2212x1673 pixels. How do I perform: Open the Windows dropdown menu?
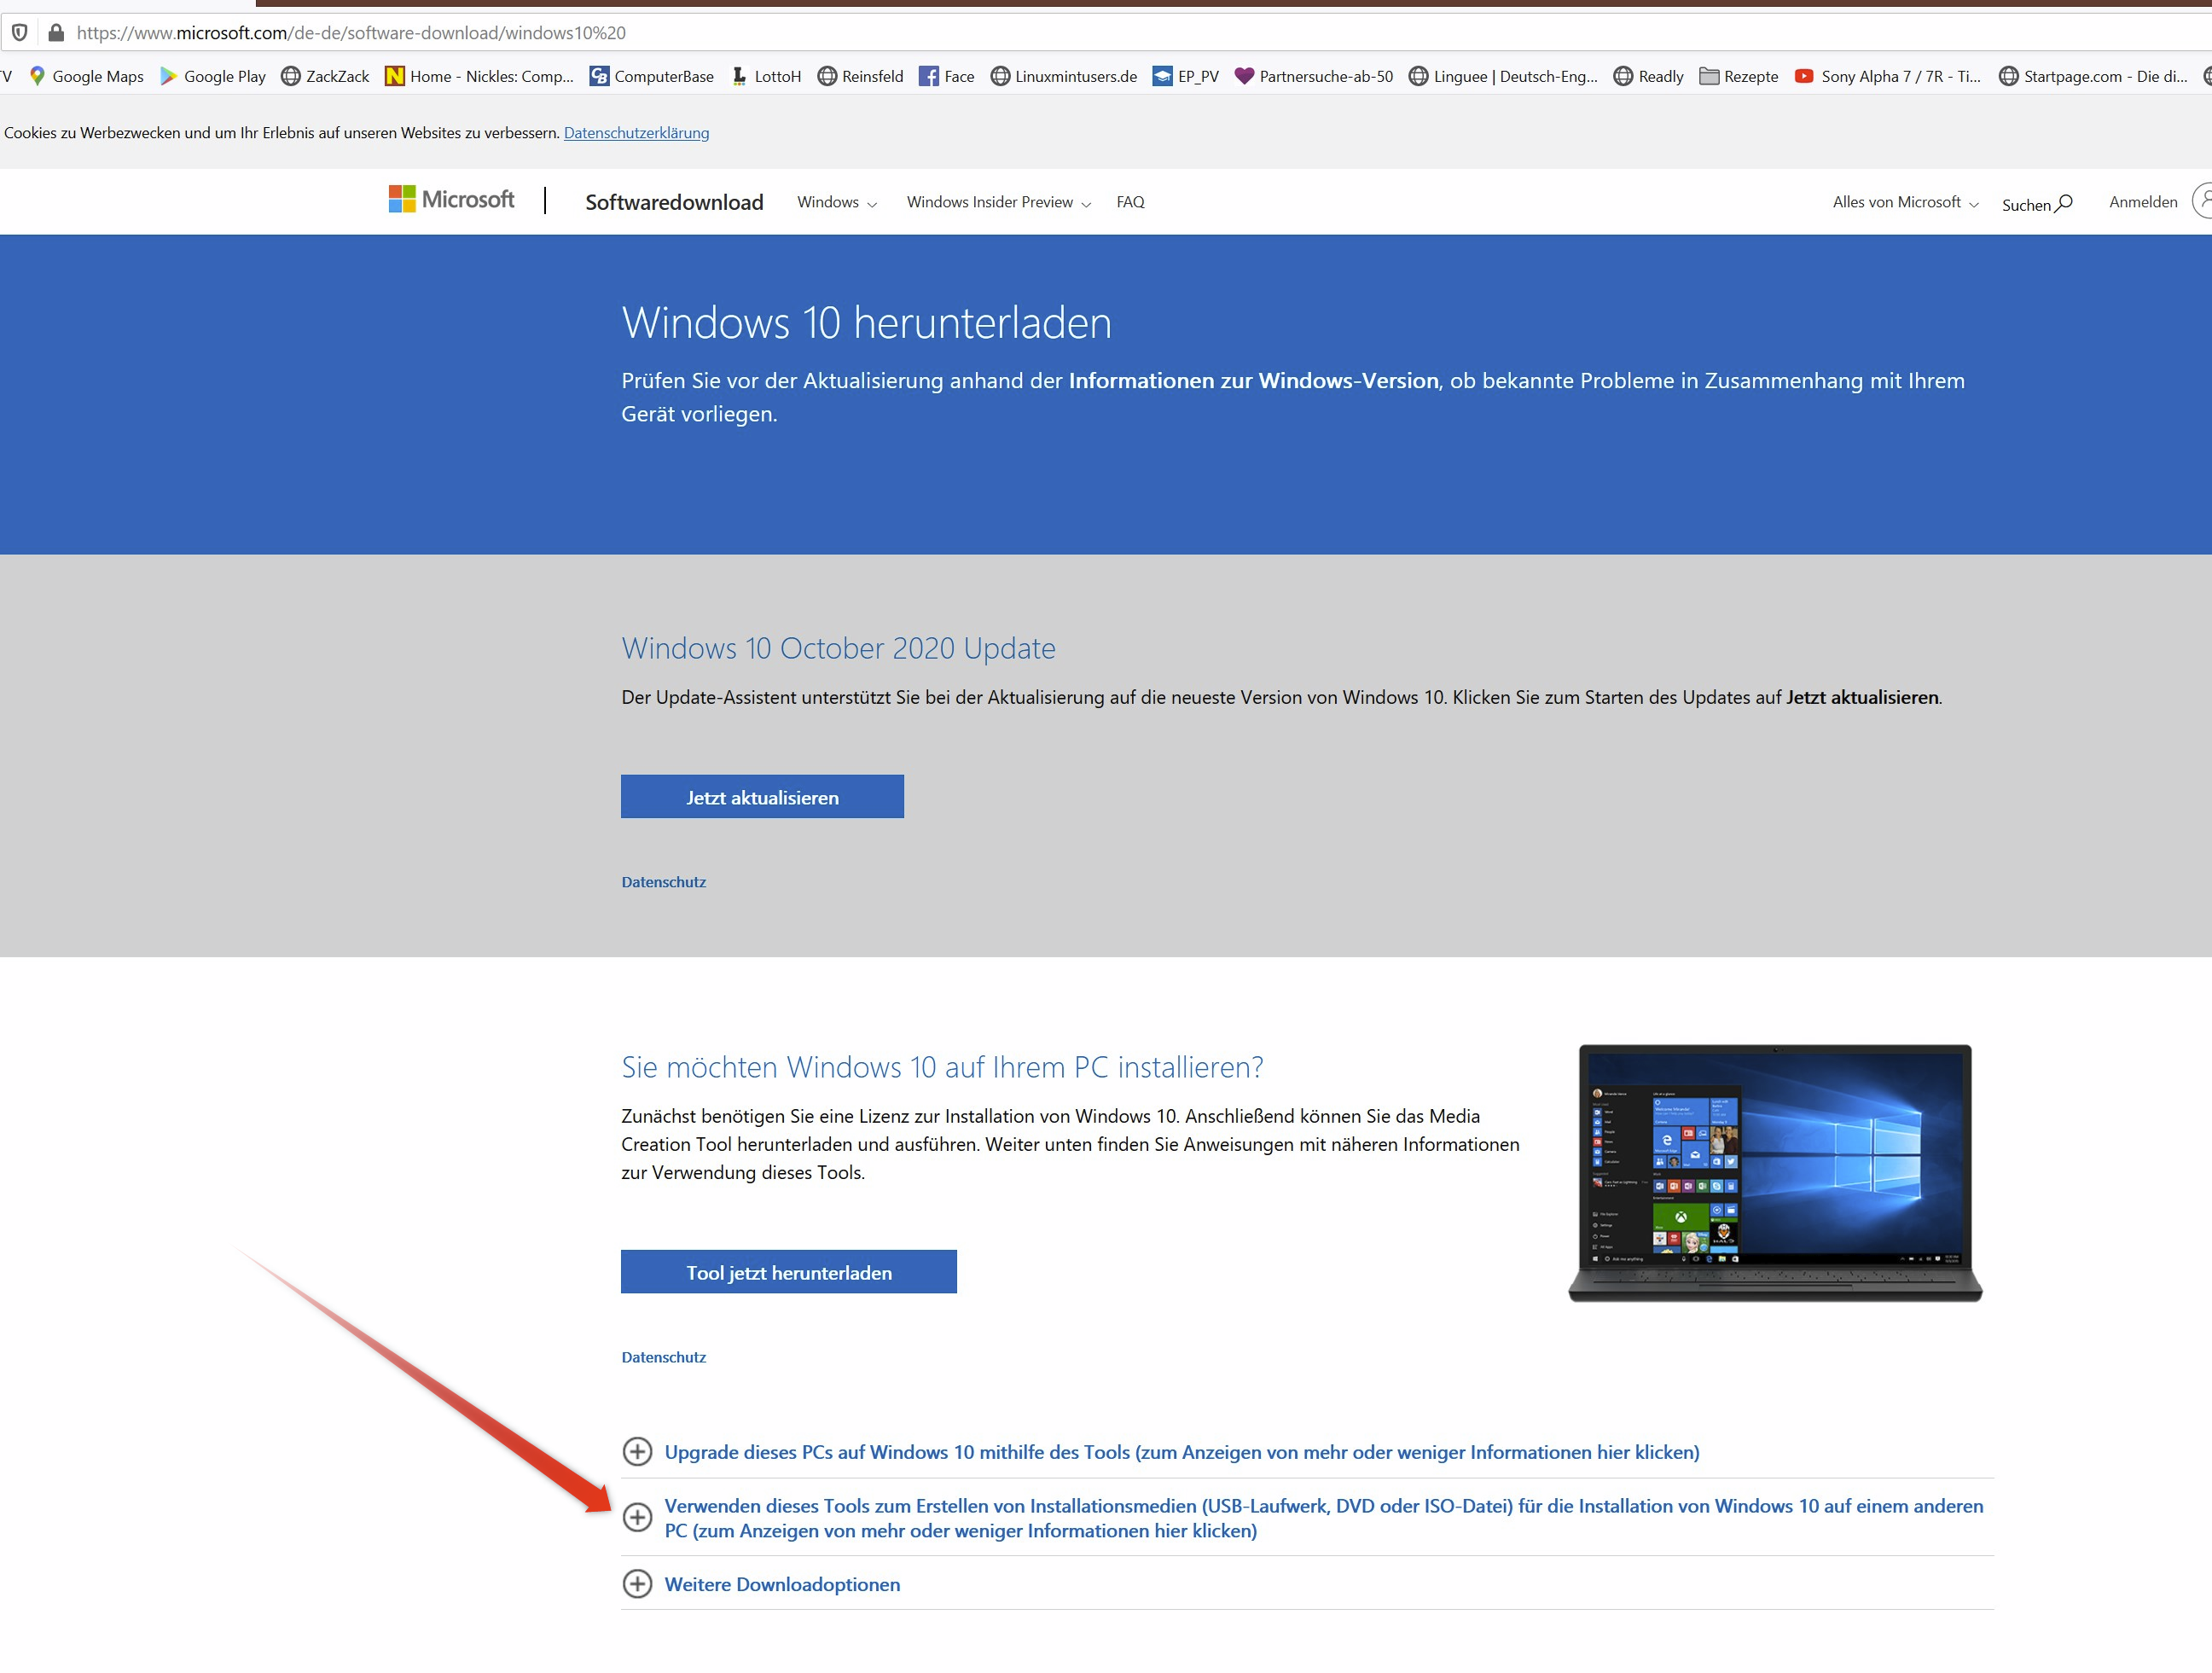coord(837,202)
